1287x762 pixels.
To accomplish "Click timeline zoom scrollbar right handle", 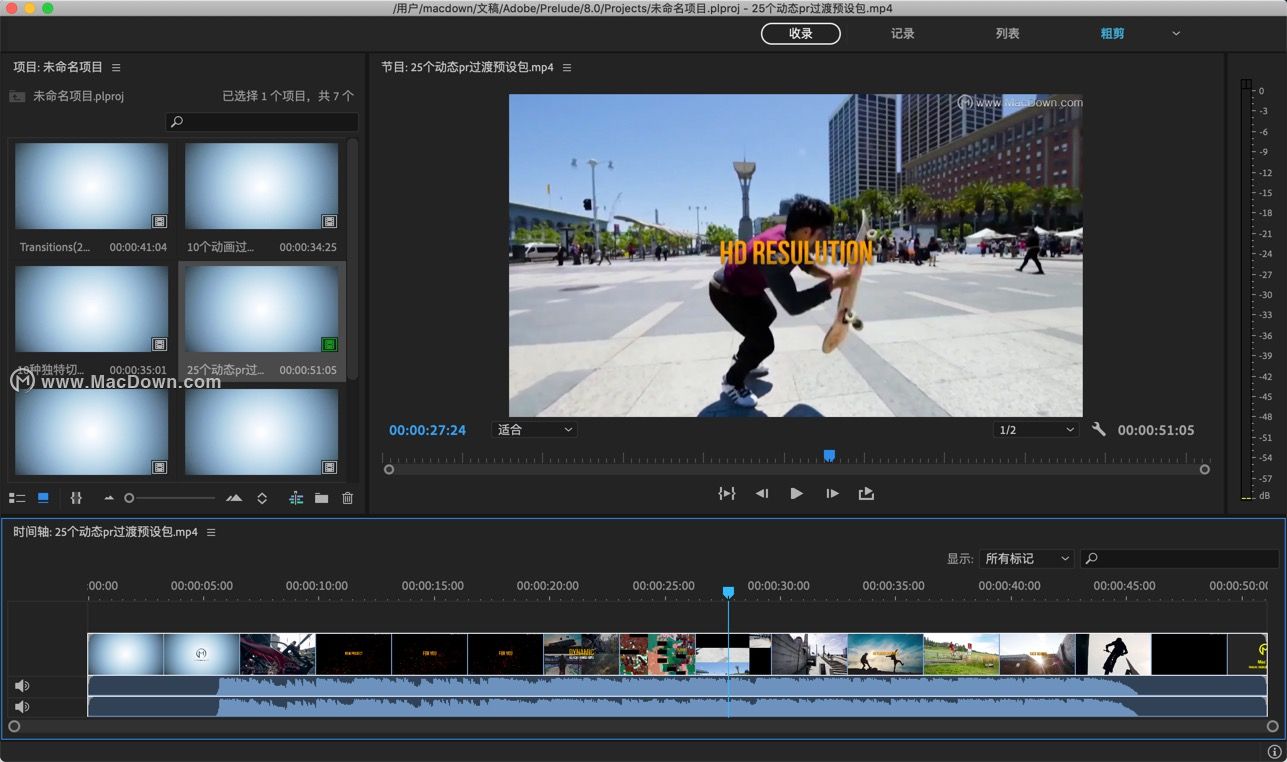I will [x=1273, y=727].
